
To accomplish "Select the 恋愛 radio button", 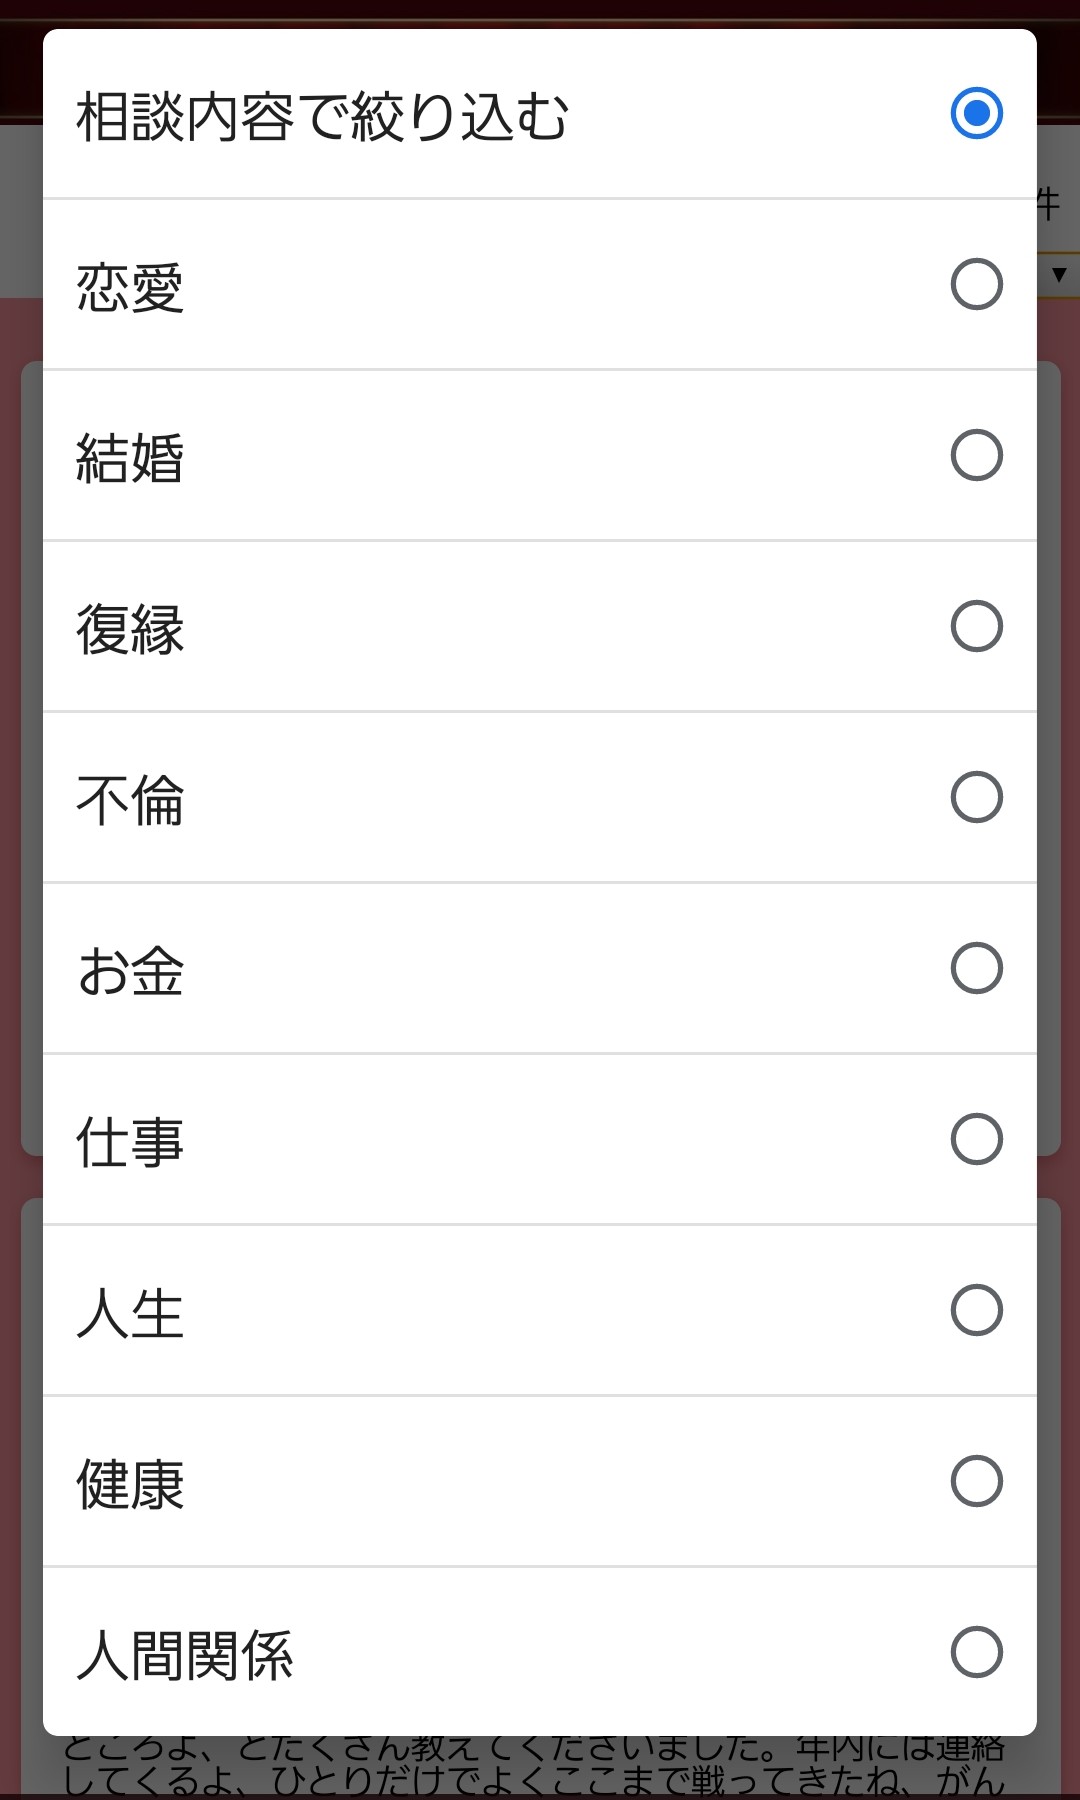I will coord(976,284).
